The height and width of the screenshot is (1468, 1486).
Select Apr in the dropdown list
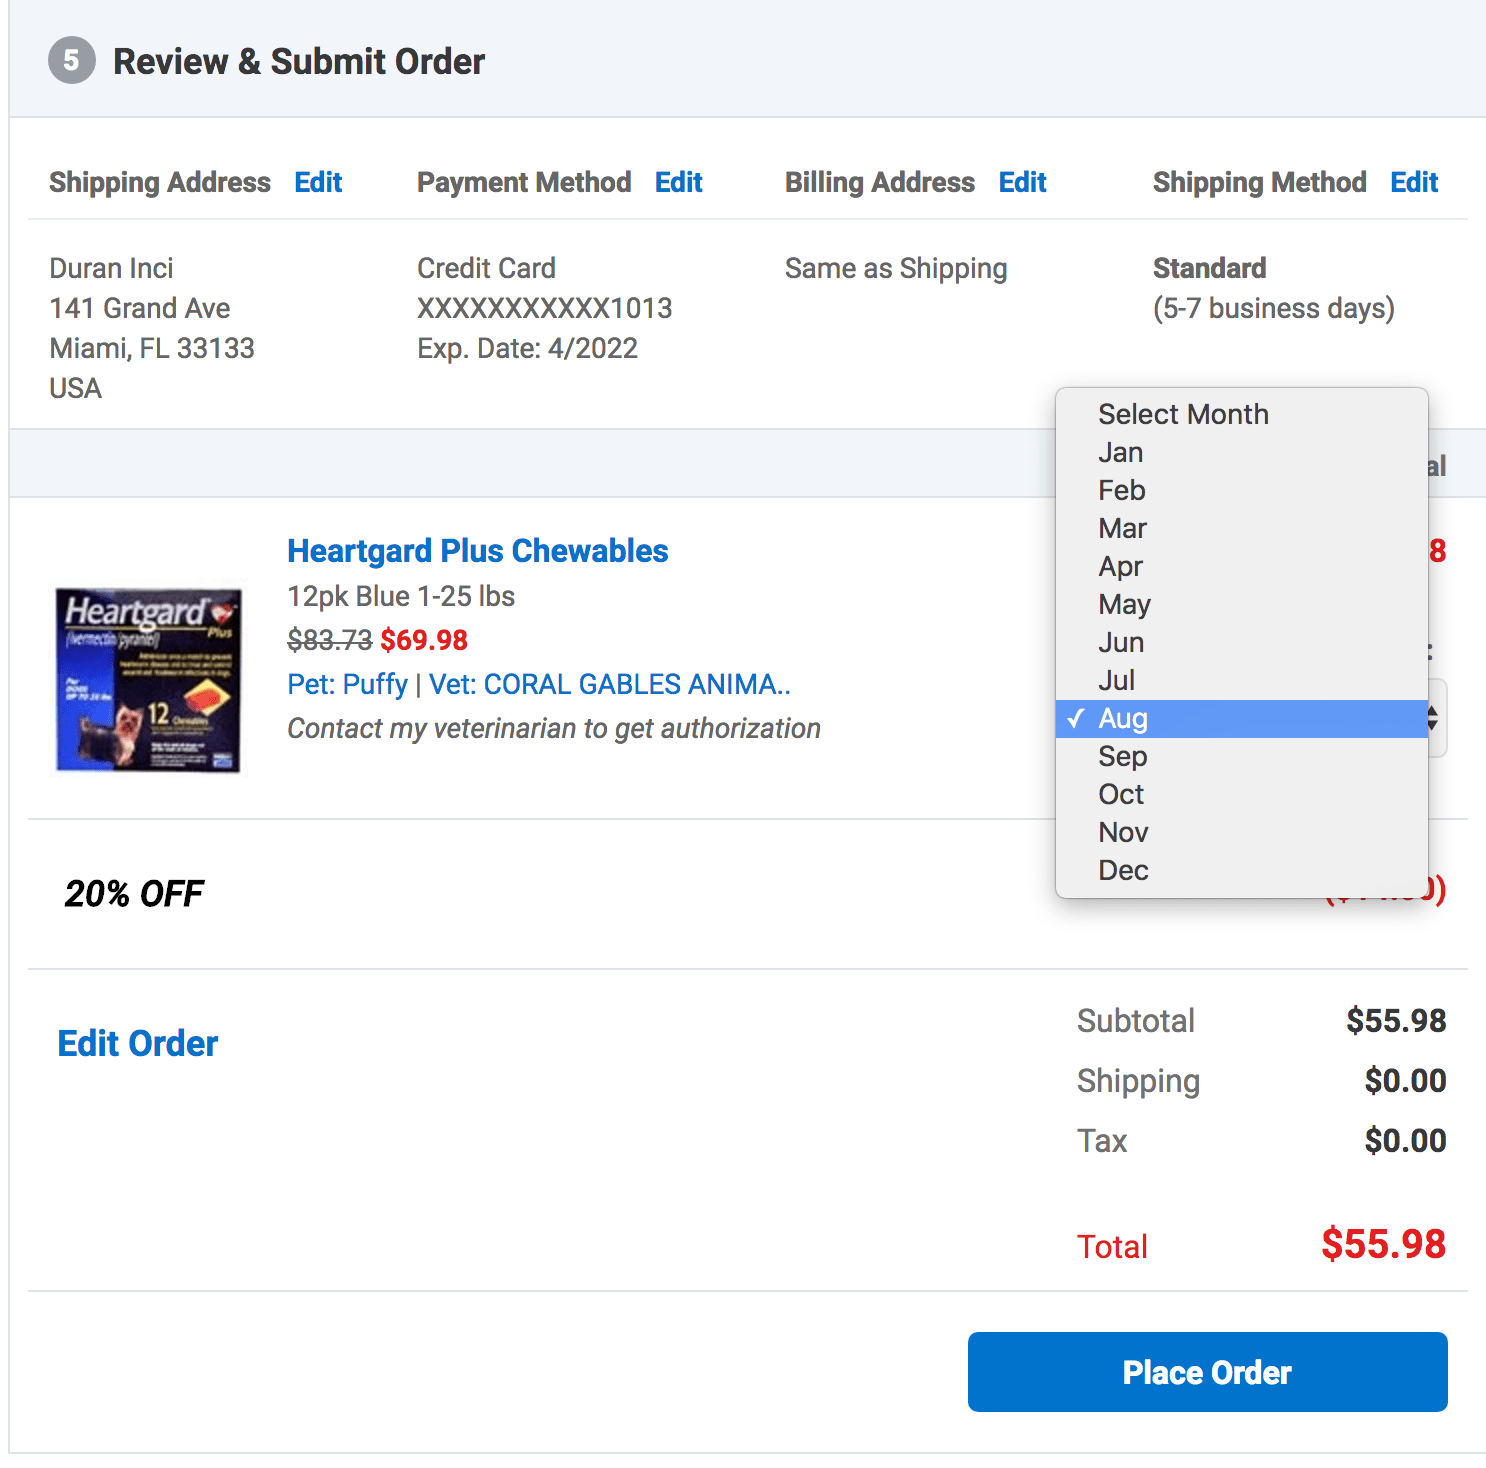1241,566
